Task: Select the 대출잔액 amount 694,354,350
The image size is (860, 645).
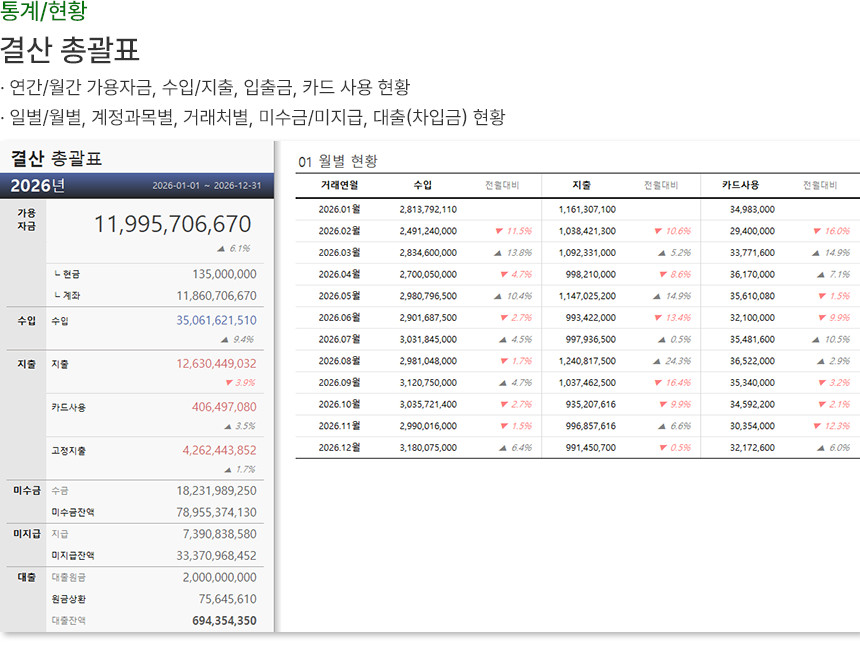Action: click(224, 621)
